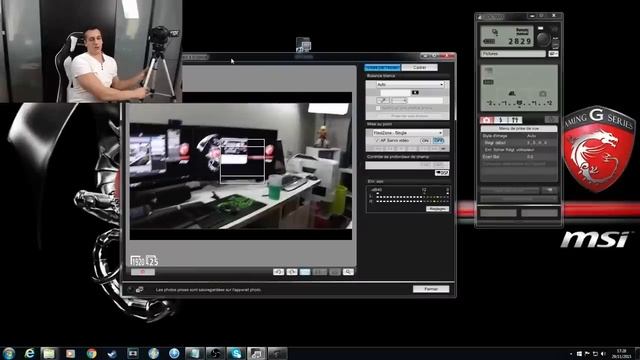Open FlexiZone - Single AF mode dropdown
640x360 pixels.
point(407,133)
